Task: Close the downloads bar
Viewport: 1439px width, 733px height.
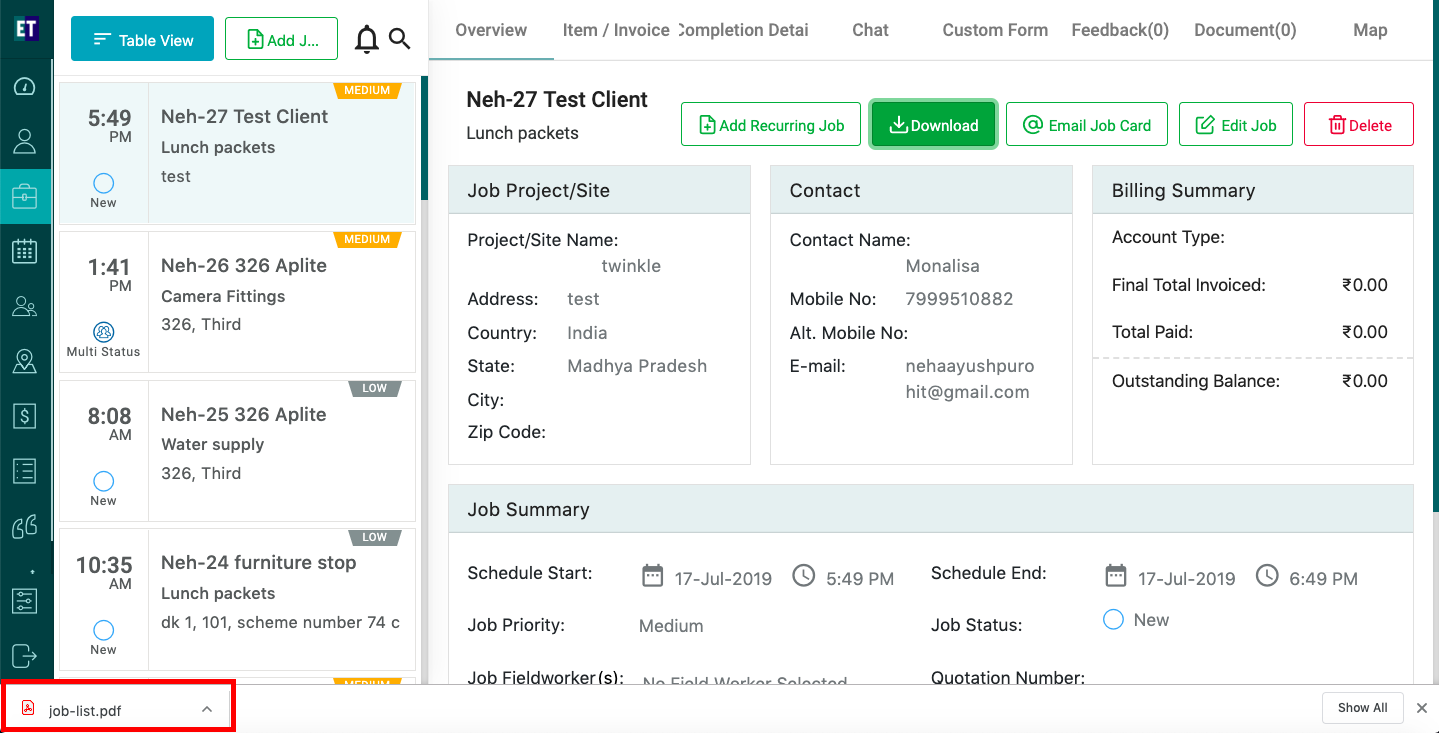Action: pos(1422,708)
